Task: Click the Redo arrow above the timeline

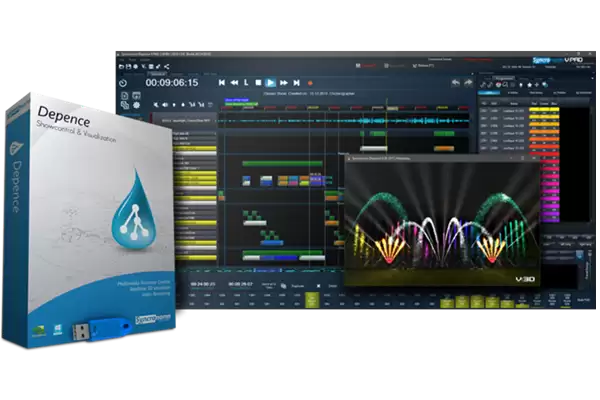Action: pyautogui.click(x=466, y=85)
